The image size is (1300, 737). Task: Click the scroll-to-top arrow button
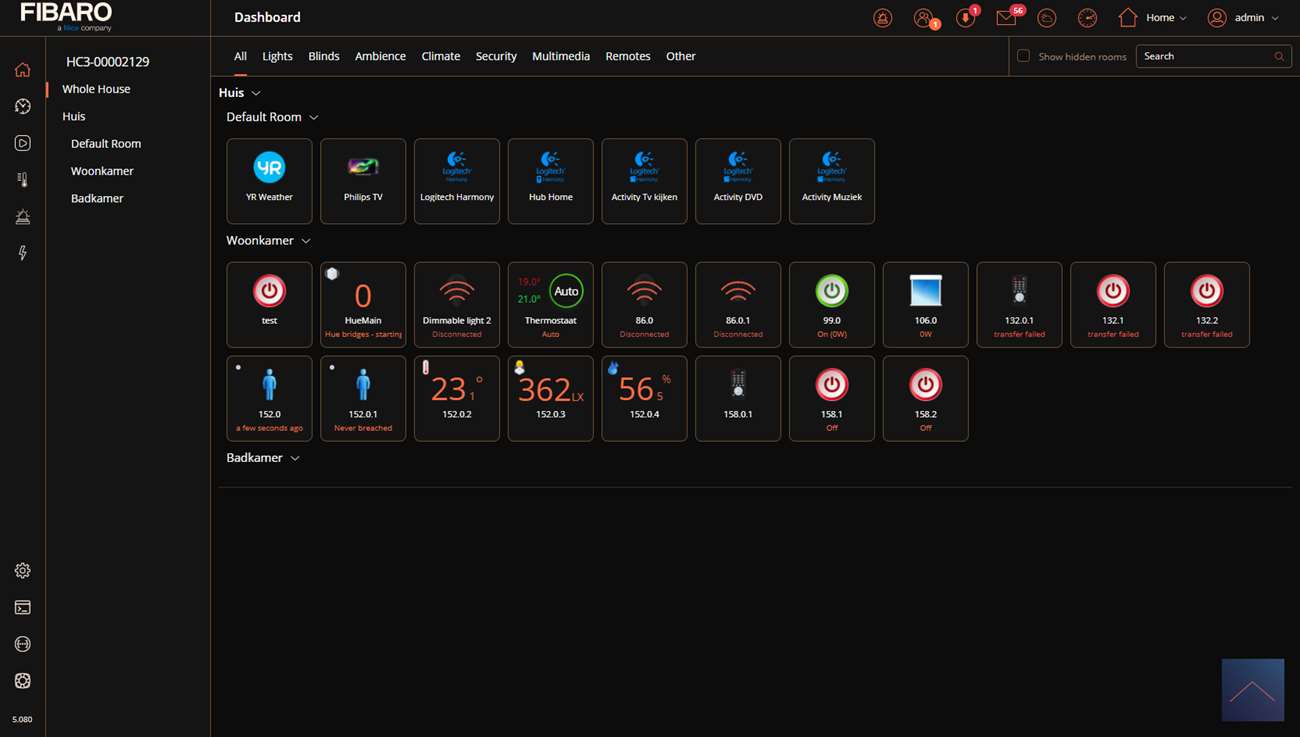1253,690
